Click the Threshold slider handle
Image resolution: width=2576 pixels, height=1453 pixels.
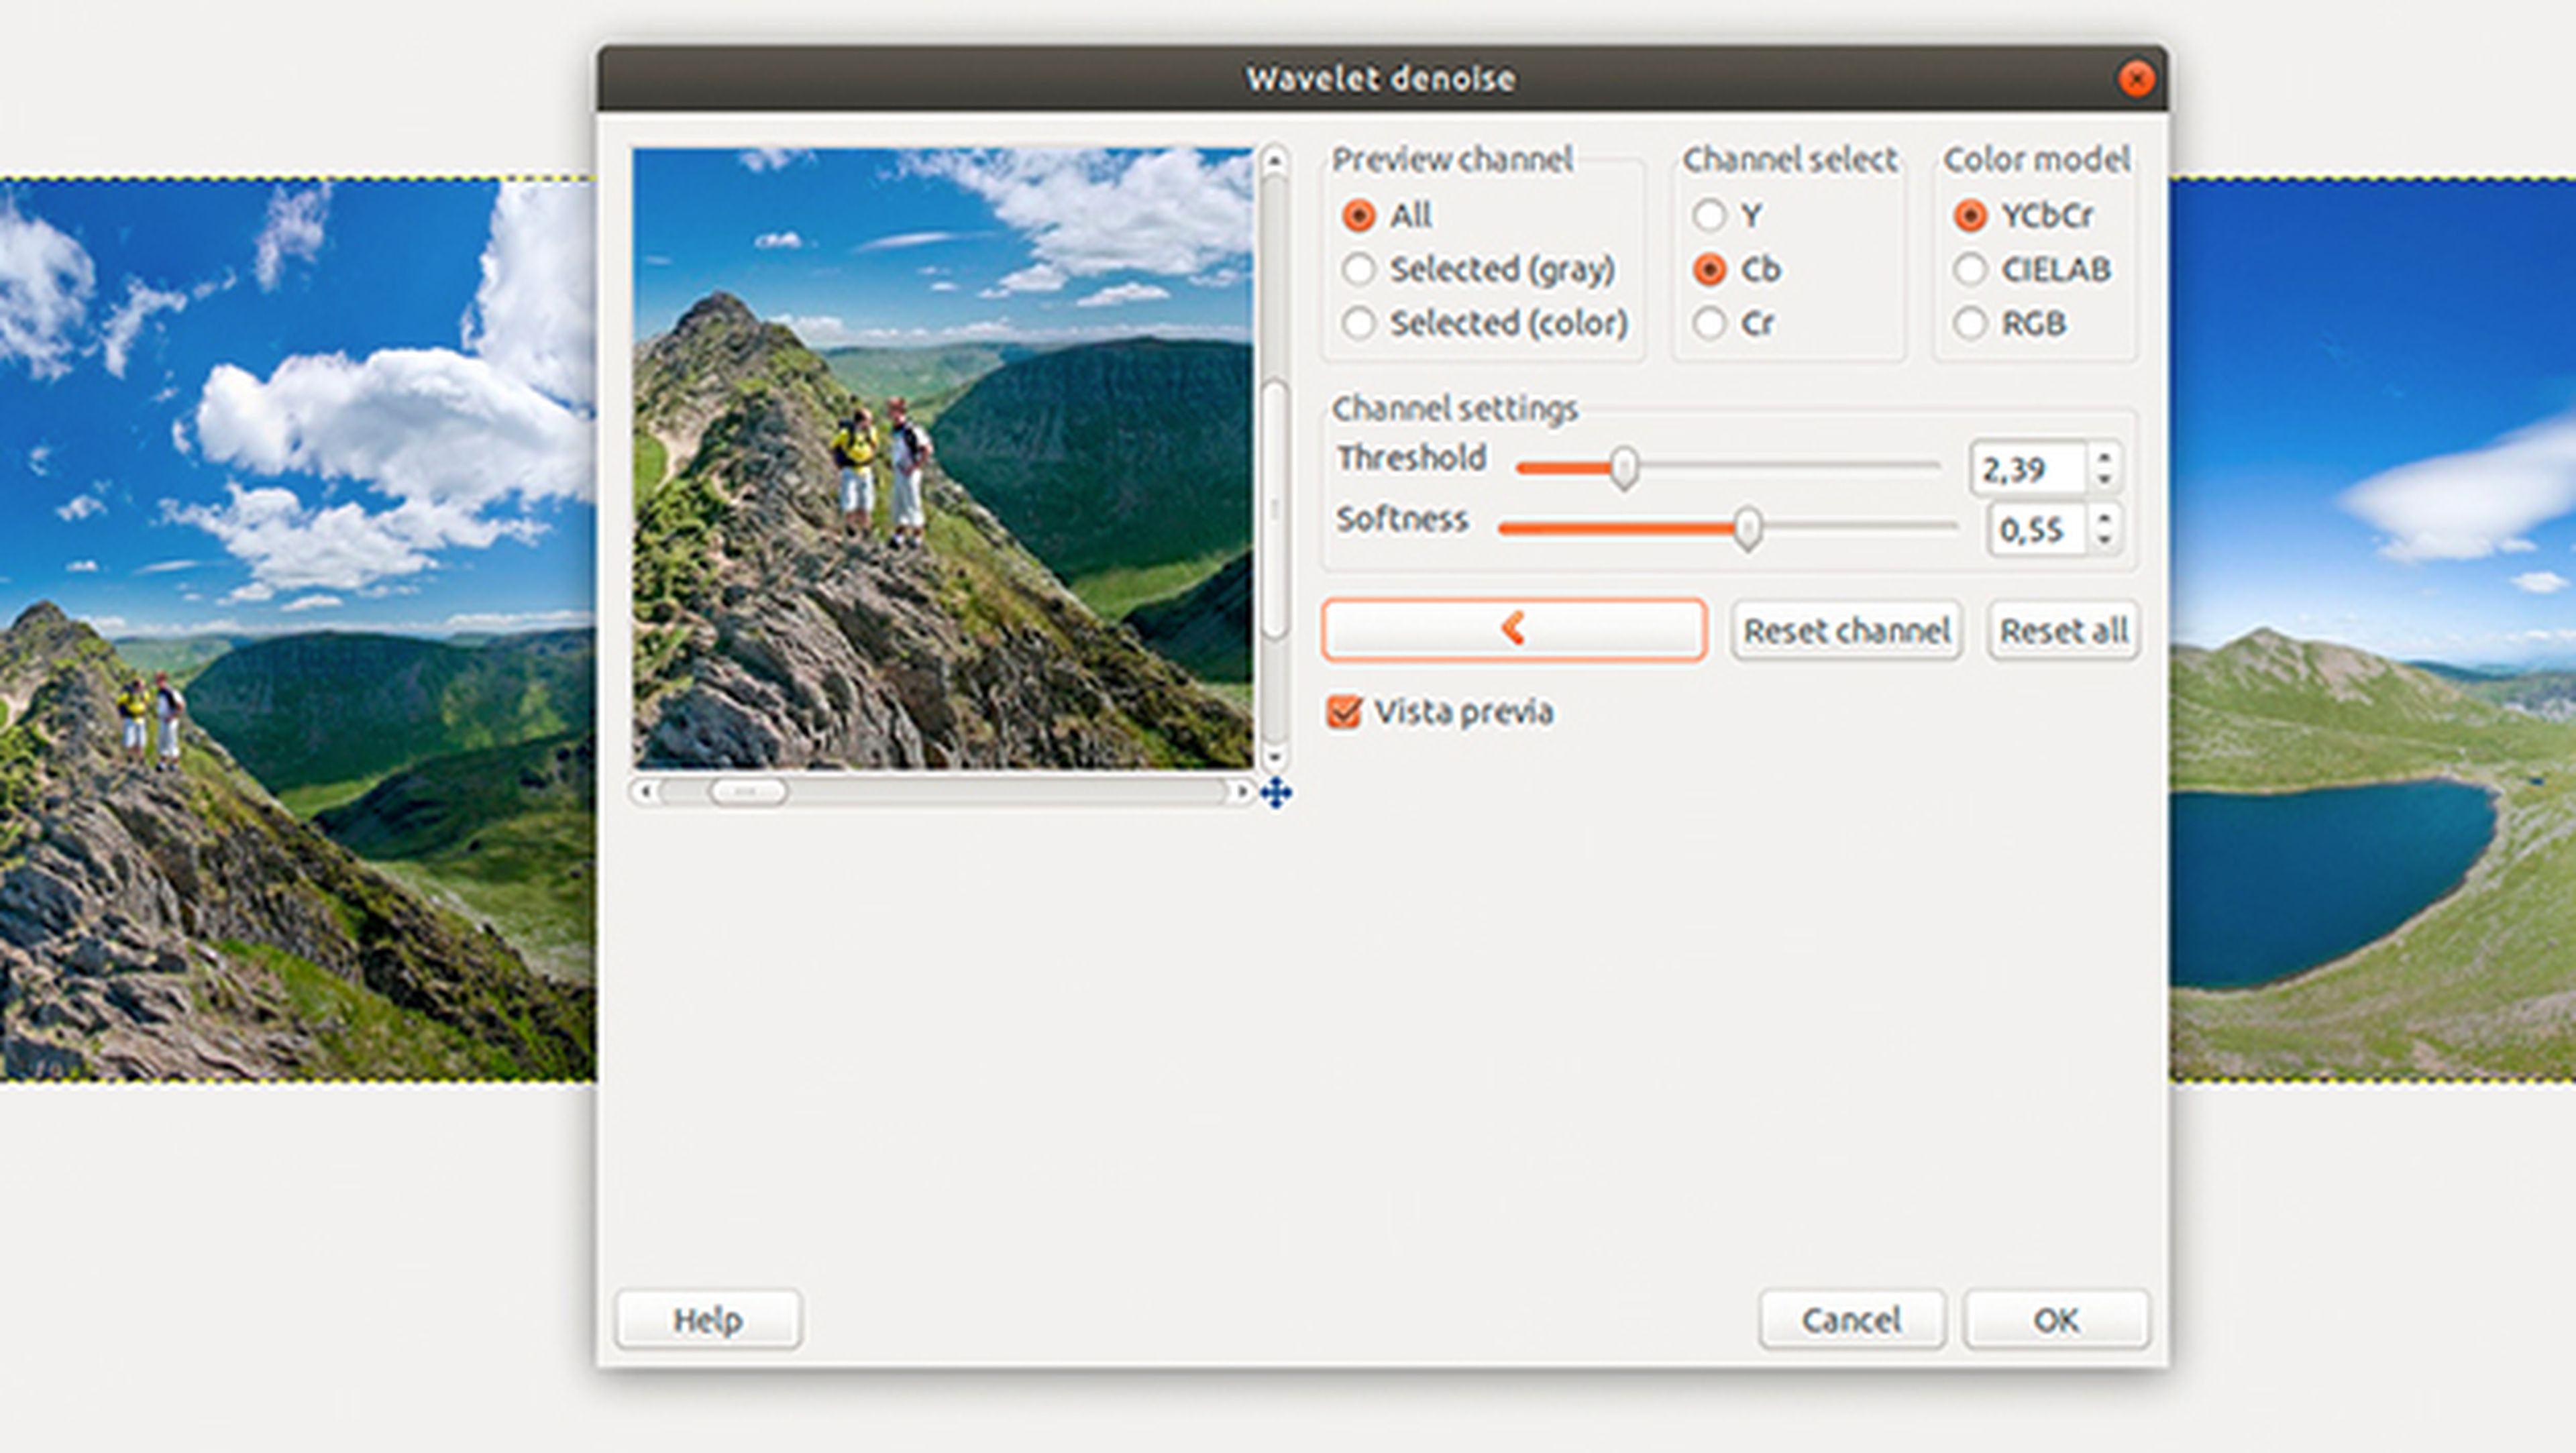[1624, 468]
